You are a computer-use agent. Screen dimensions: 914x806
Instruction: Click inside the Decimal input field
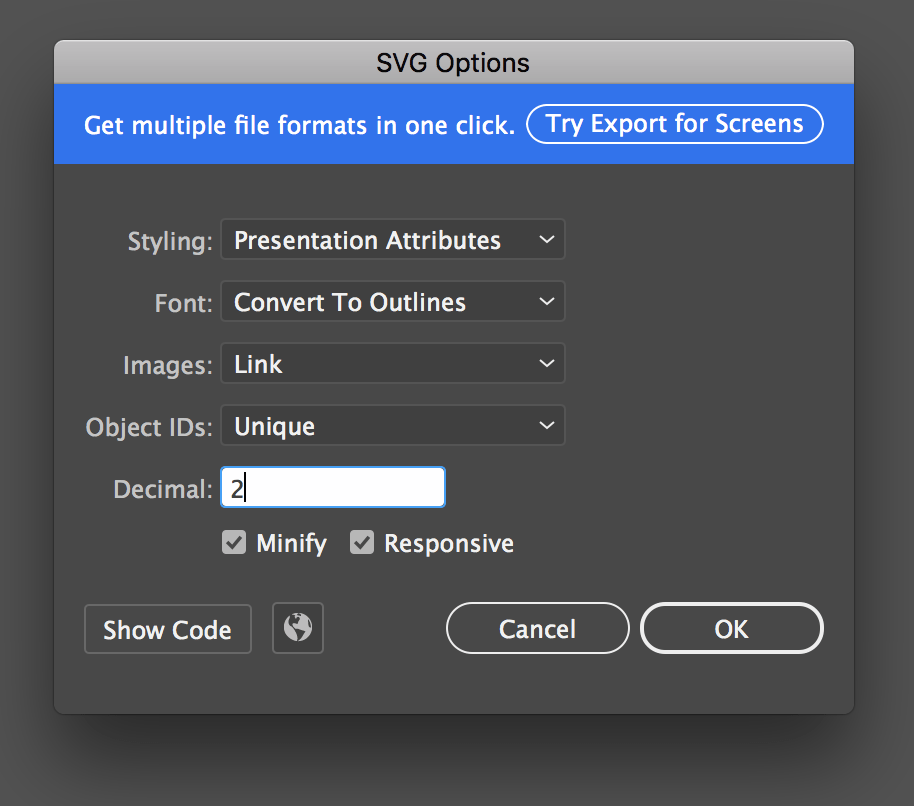330,487
